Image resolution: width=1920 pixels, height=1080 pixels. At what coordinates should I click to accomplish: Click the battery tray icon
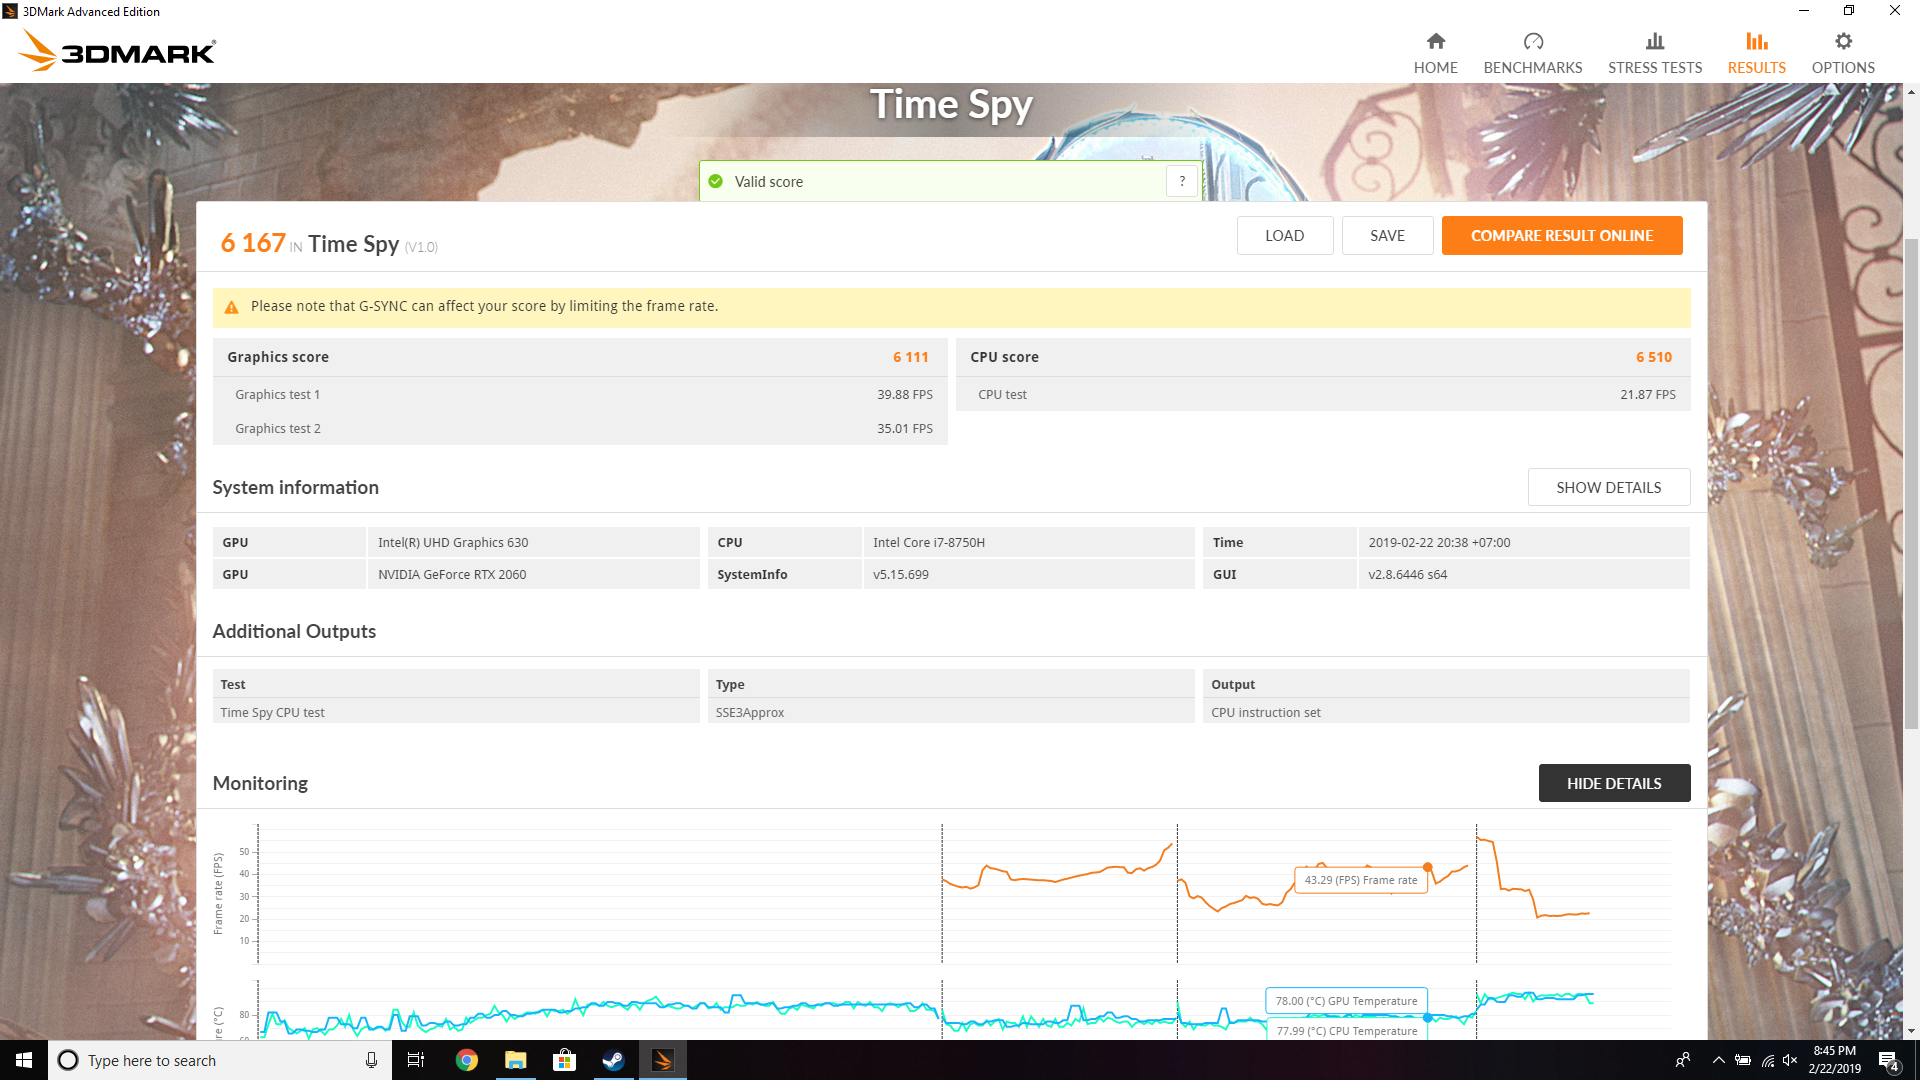(x=1743, y=1060)
